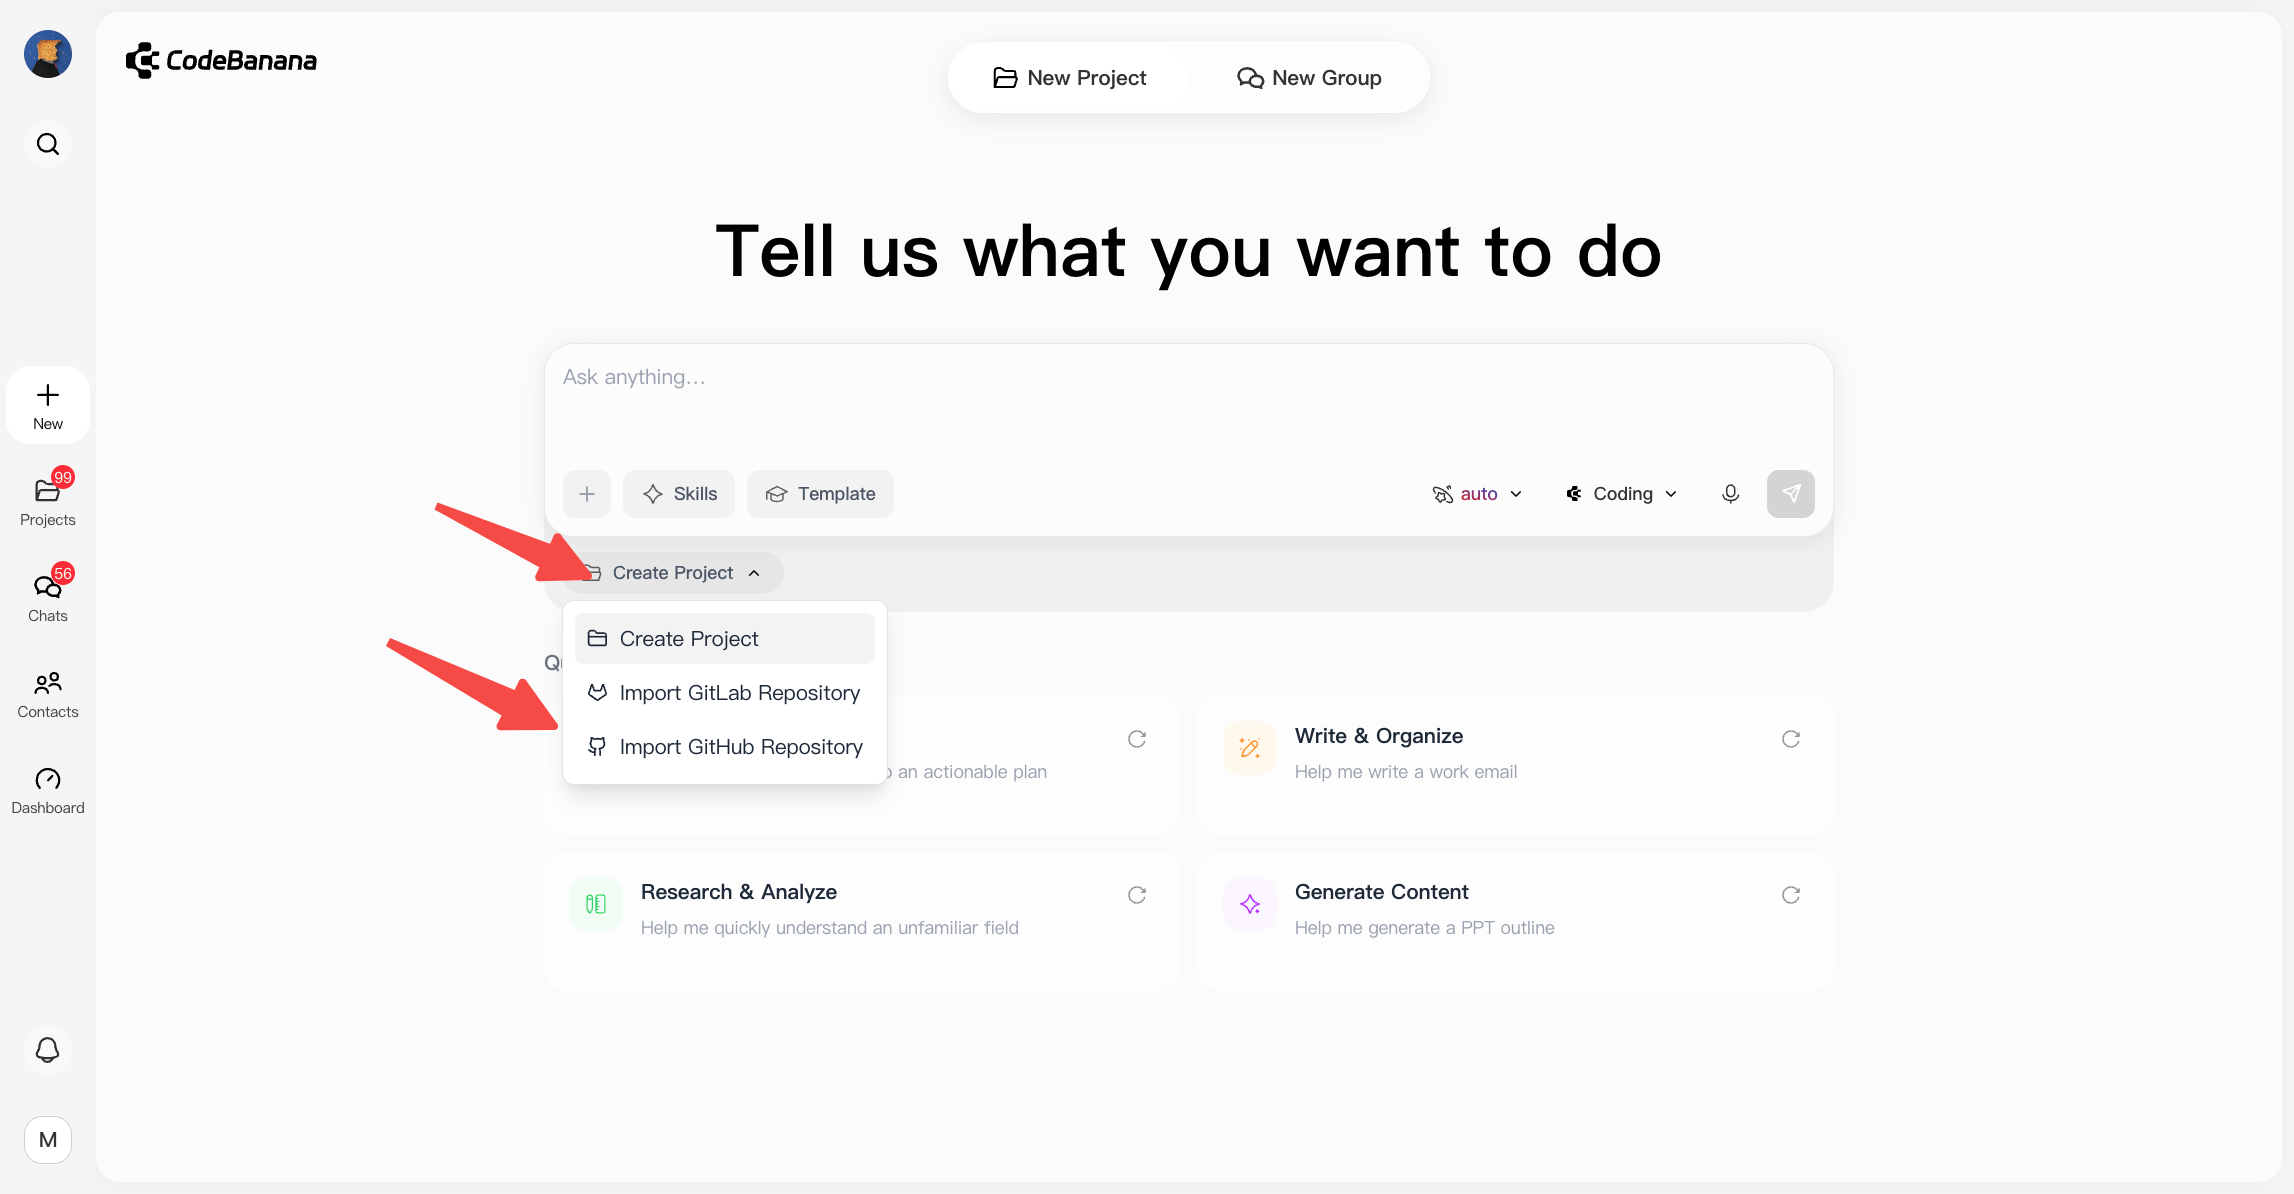Open Projects from the sidebar

tap(48, 503)
